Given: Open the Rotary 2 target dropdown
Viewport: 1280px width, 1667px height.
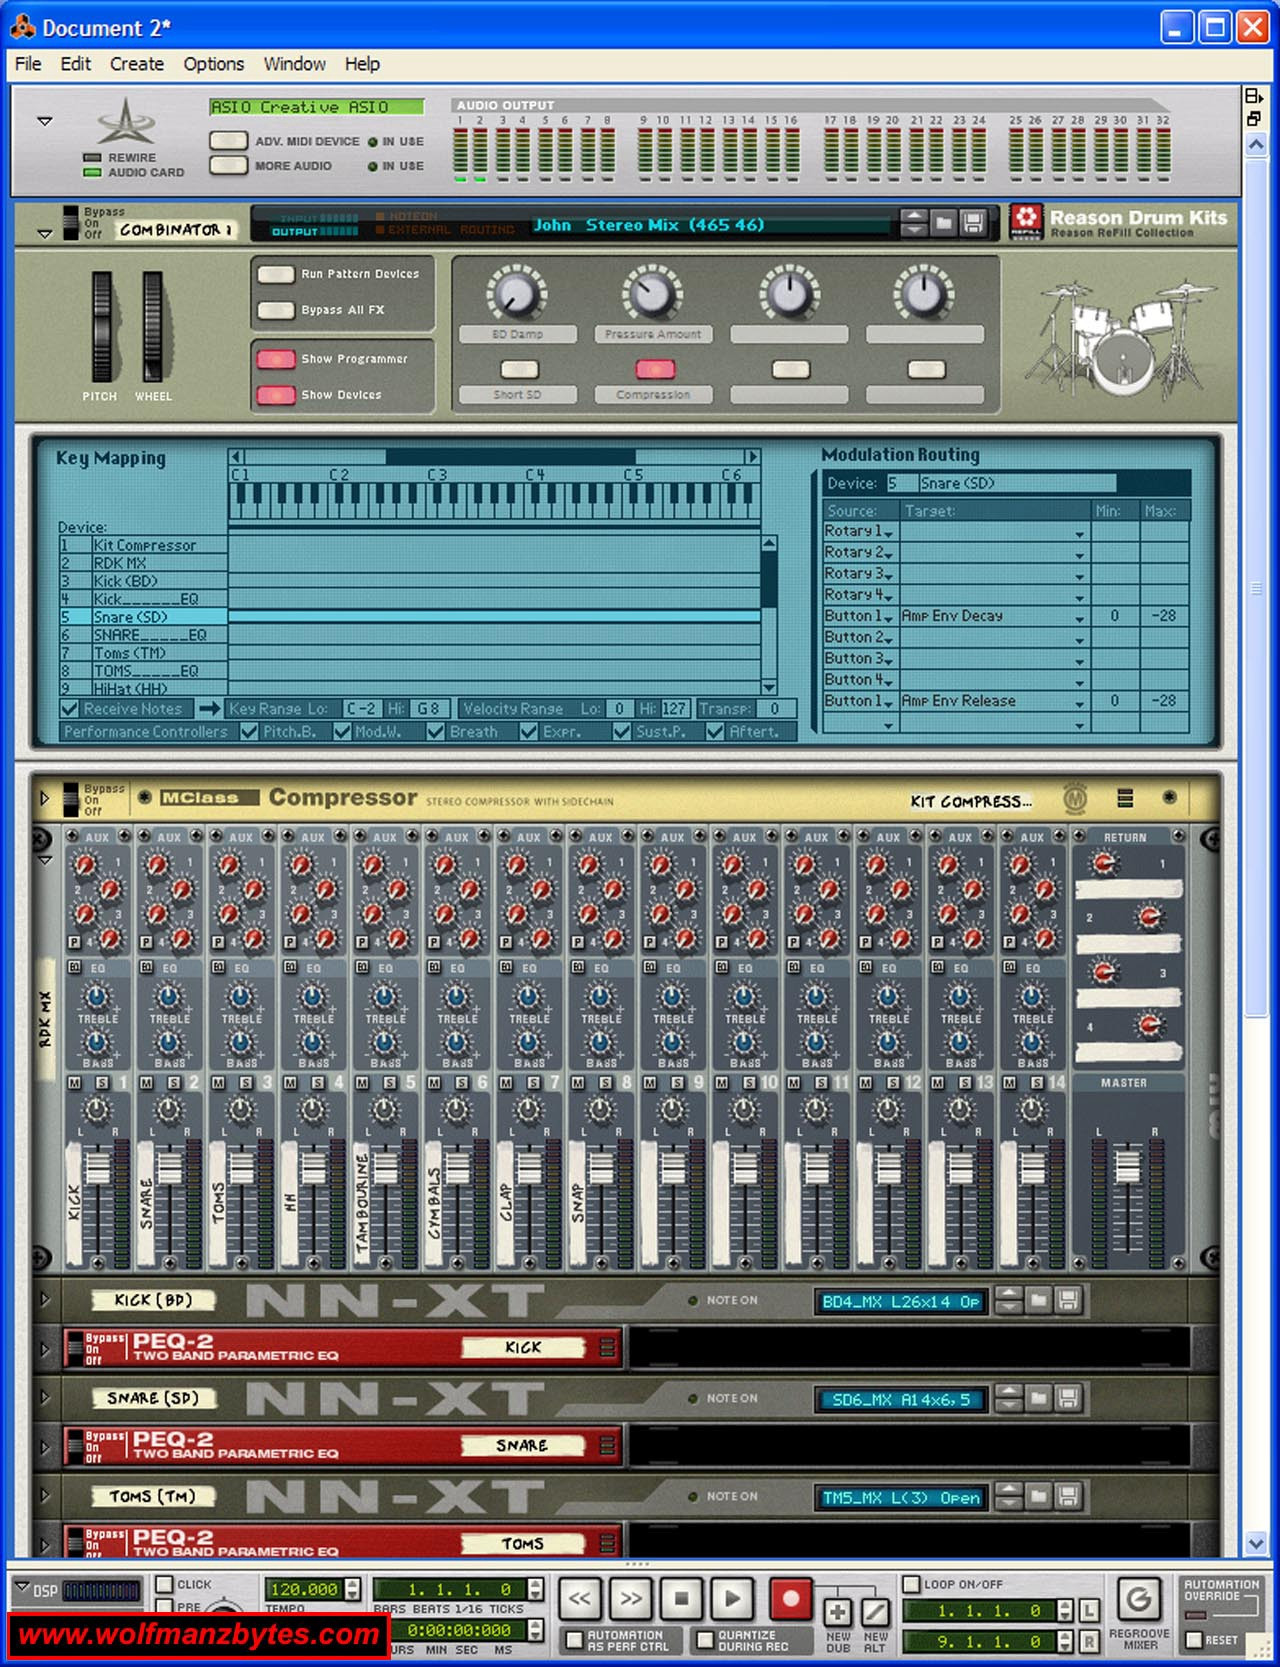Looking at the screenshot, I should pyautogui.click(x=1079, y=555).
